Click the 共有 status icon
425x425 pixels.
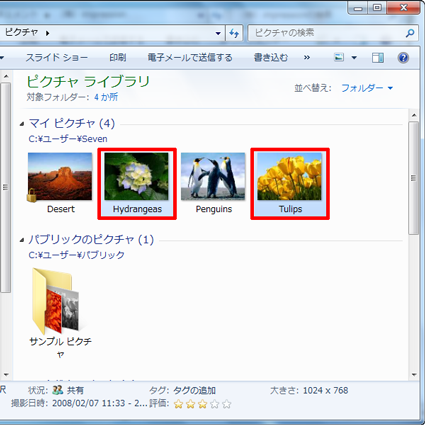(58, 390)
